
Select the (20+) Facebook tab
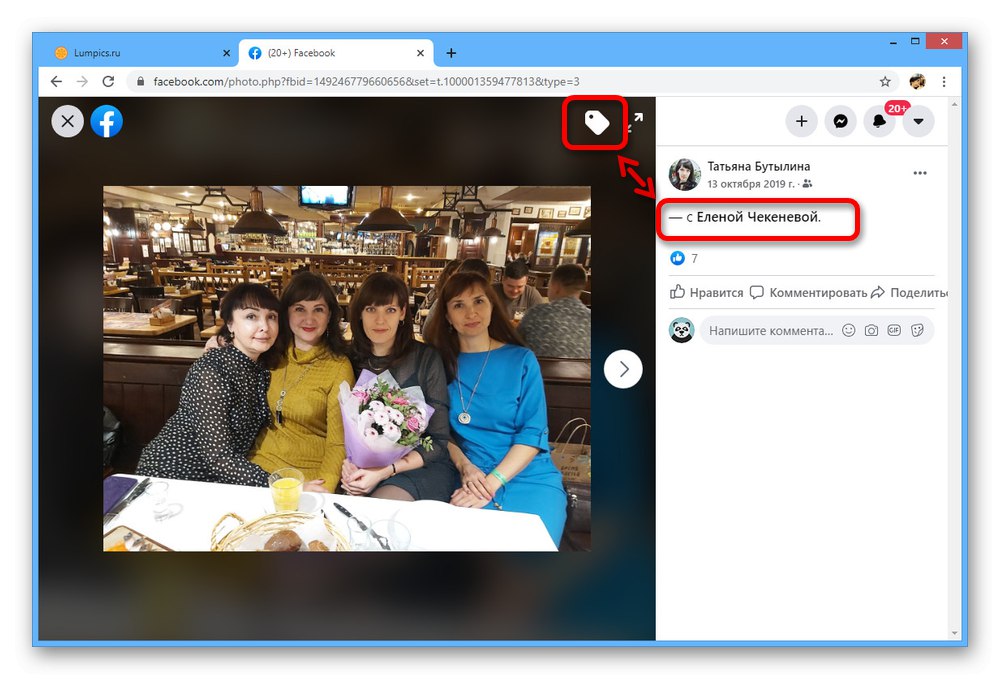[335, 53]
